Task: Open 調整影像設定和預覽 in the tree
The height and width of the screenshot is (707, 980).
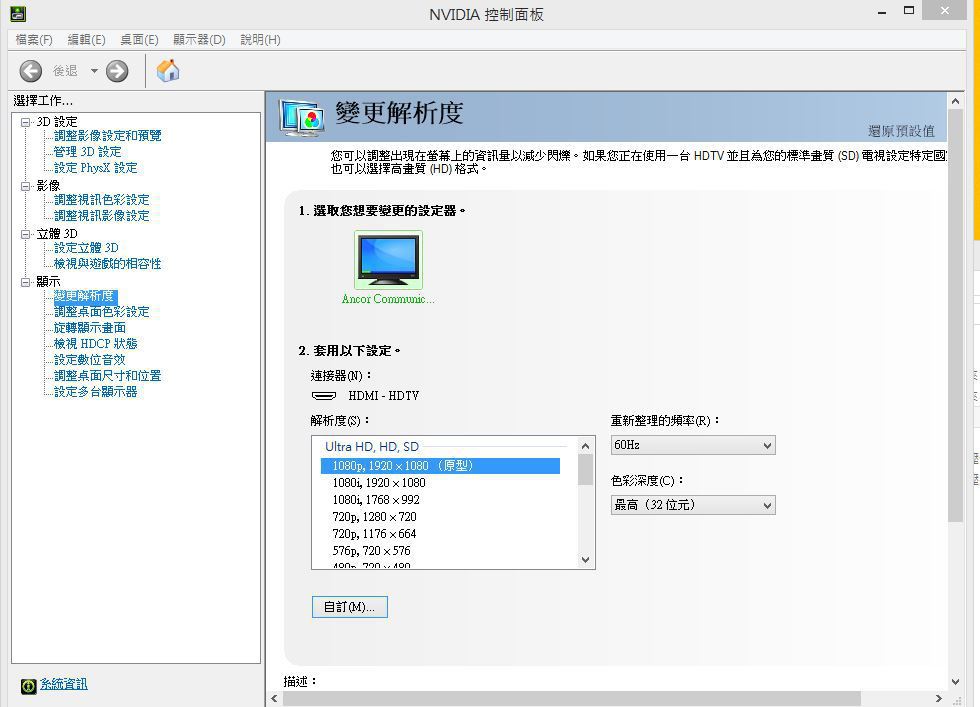Action: pyautogui.click(x=108, y=136)
